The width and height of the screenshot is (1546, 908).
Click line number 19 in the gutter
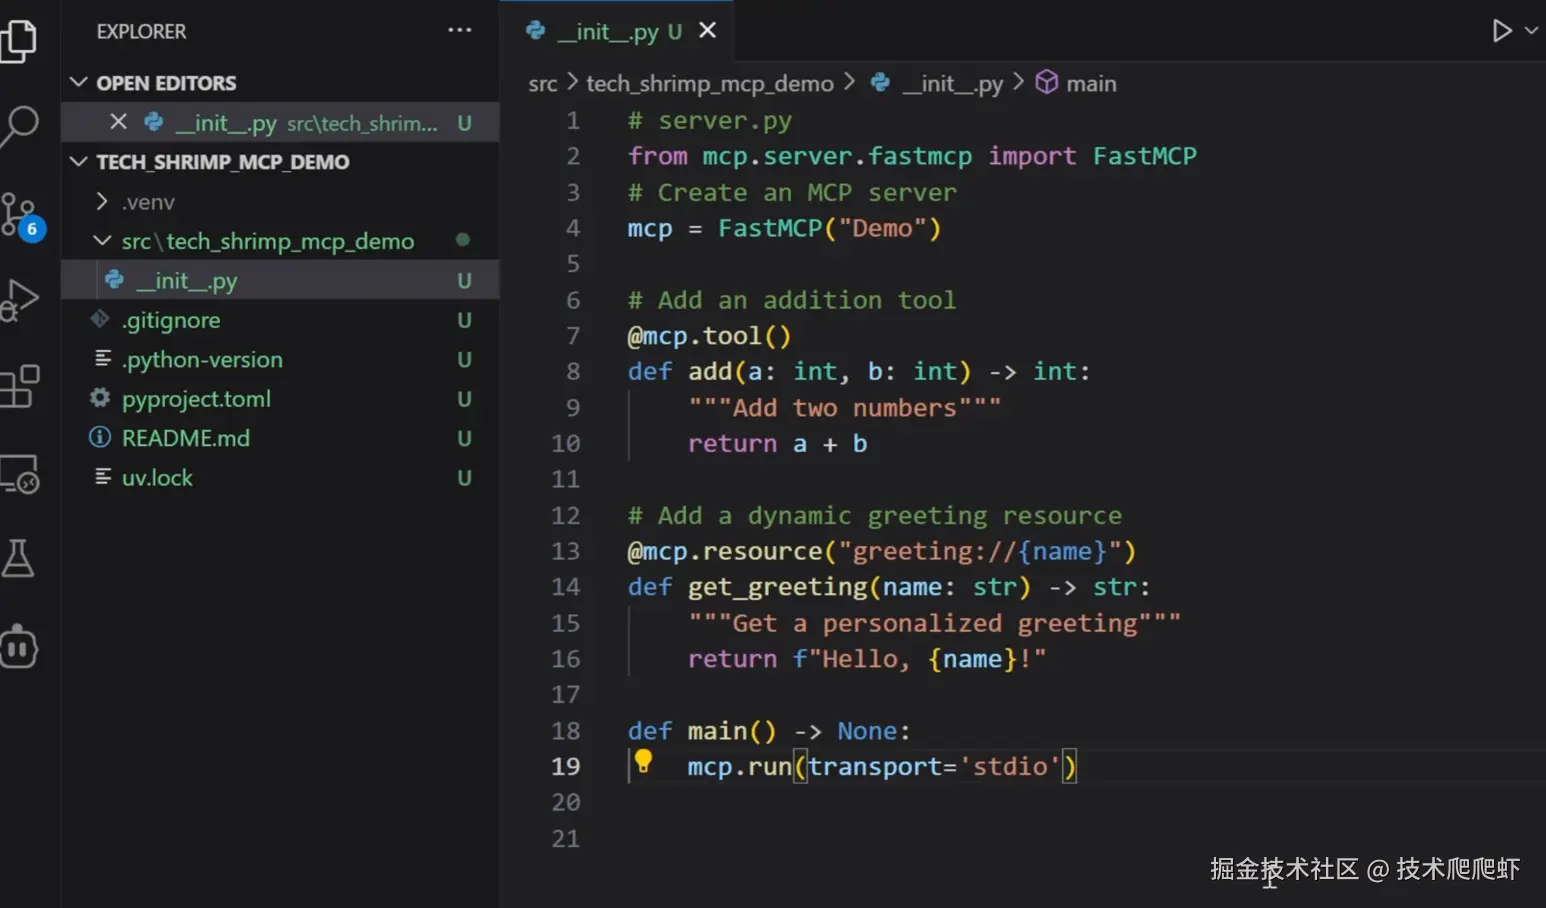(x=566, y=766)
